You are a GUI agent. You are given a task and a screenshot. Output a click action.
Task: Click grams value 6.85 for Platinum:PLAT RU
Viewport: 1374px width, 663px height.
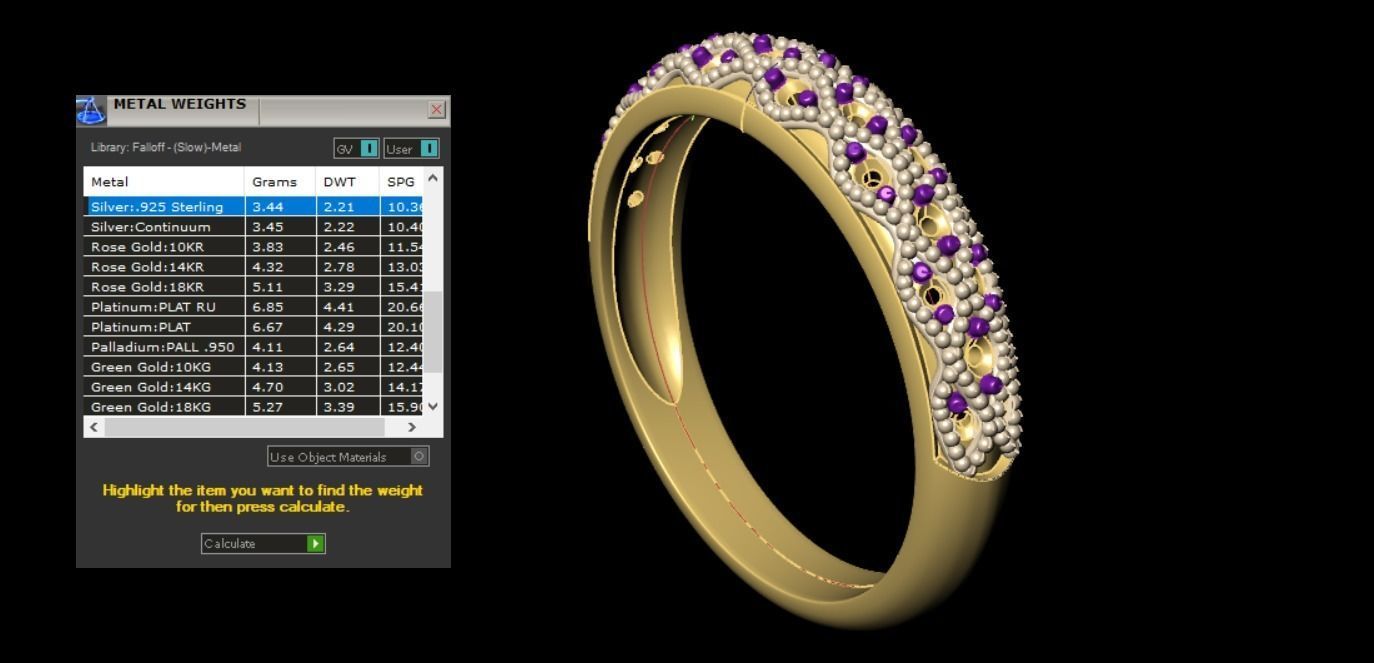268,306
